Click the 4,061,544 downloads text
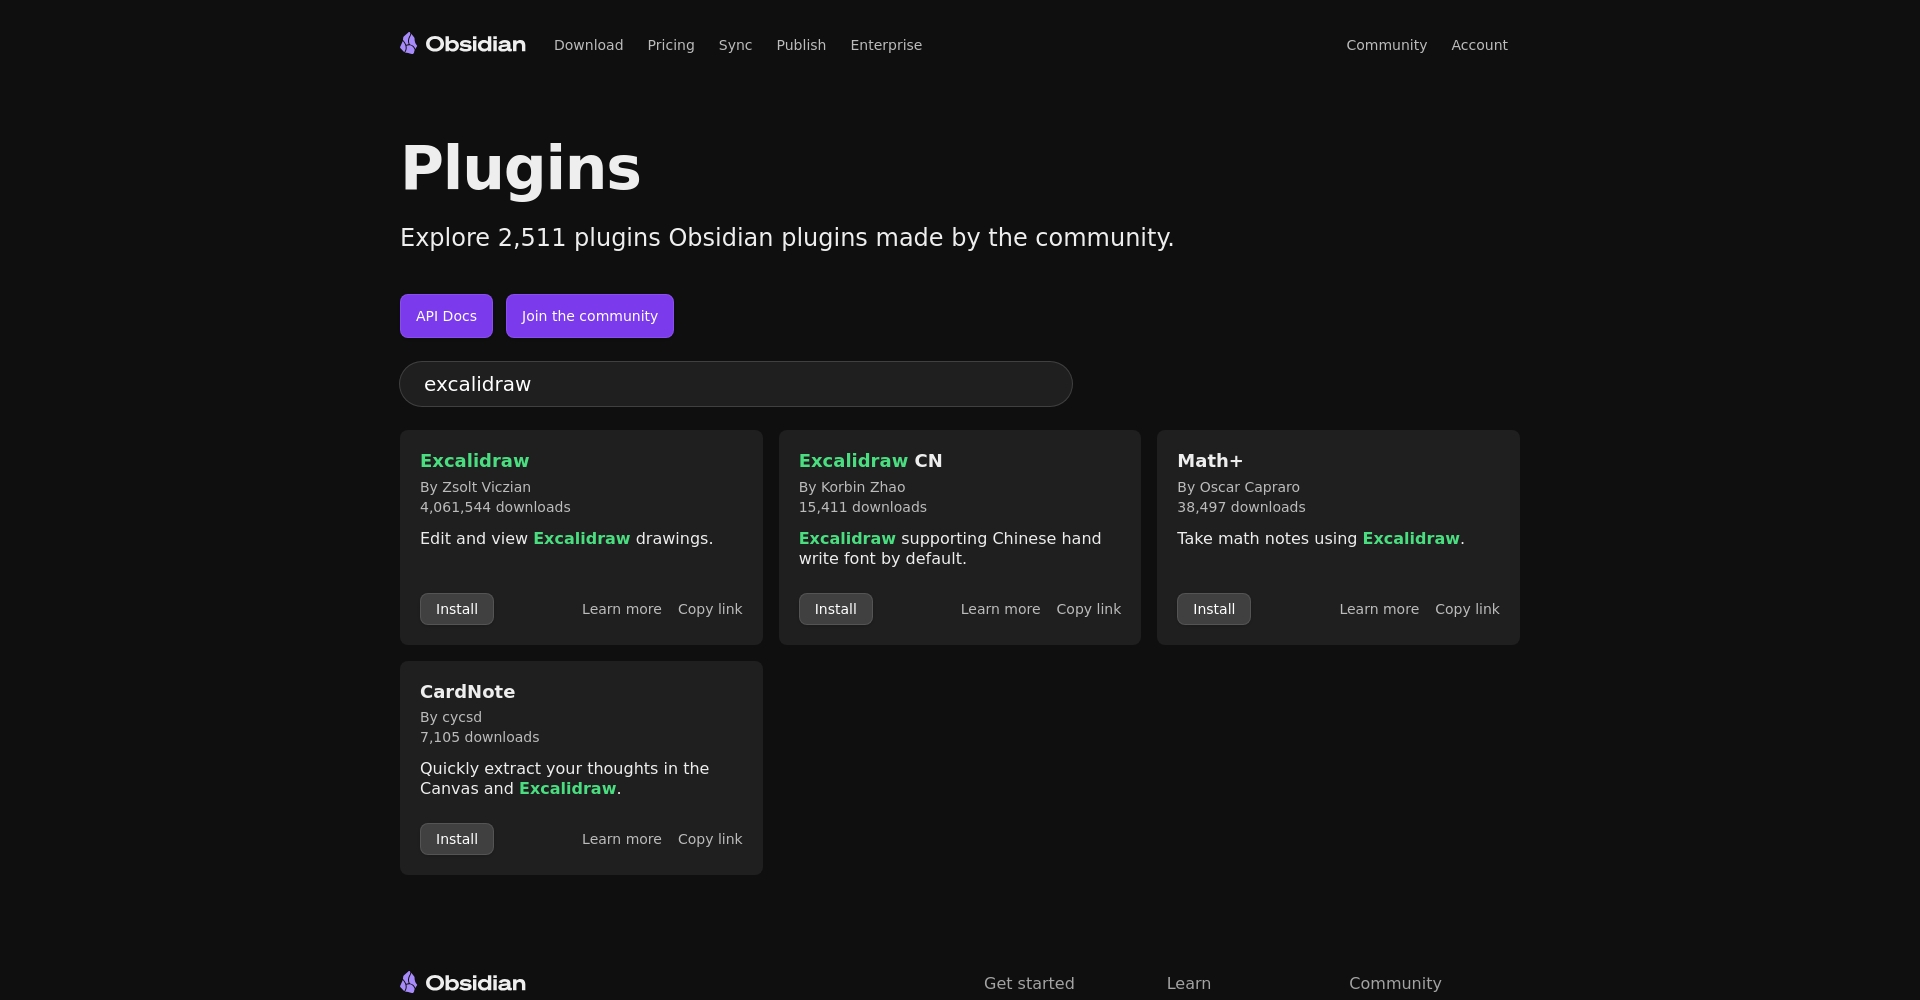Screen dimensions: 1920x1000 pos(495,507)
